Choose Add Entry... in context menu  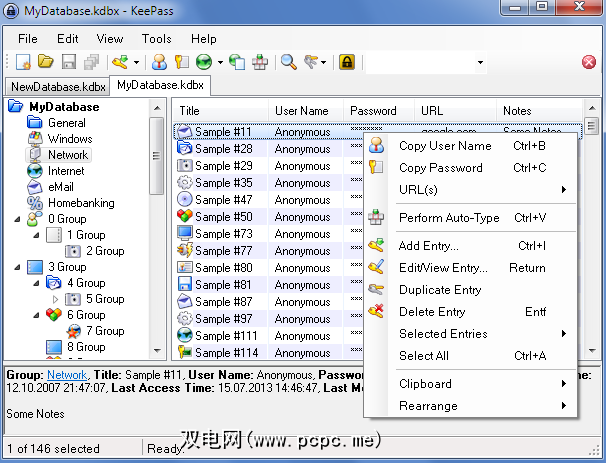point(471,246)
